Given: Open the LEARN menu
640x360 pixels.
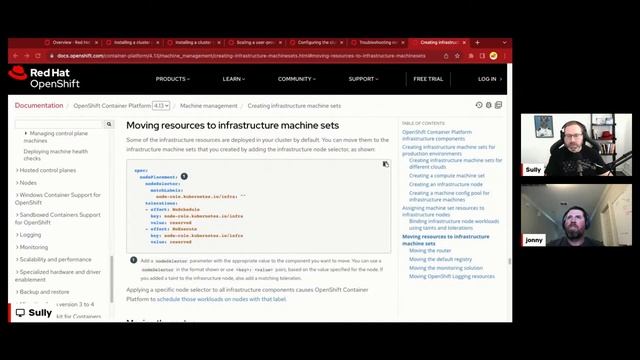Looking at the screenshot, I should pos(233,79).
